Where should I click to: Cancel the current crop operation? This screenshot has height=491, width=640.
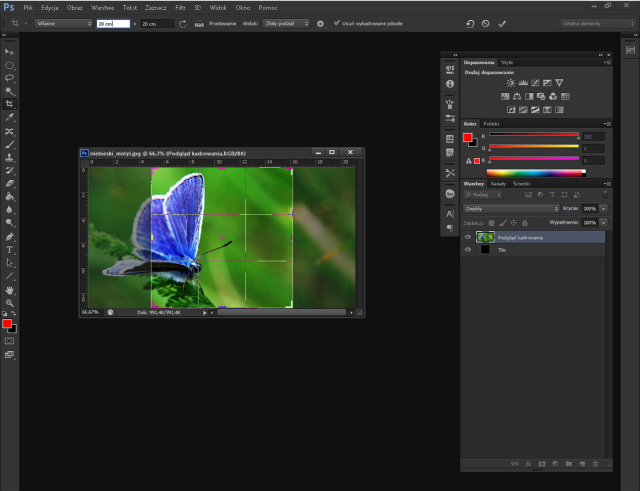[x=485, y=24]
